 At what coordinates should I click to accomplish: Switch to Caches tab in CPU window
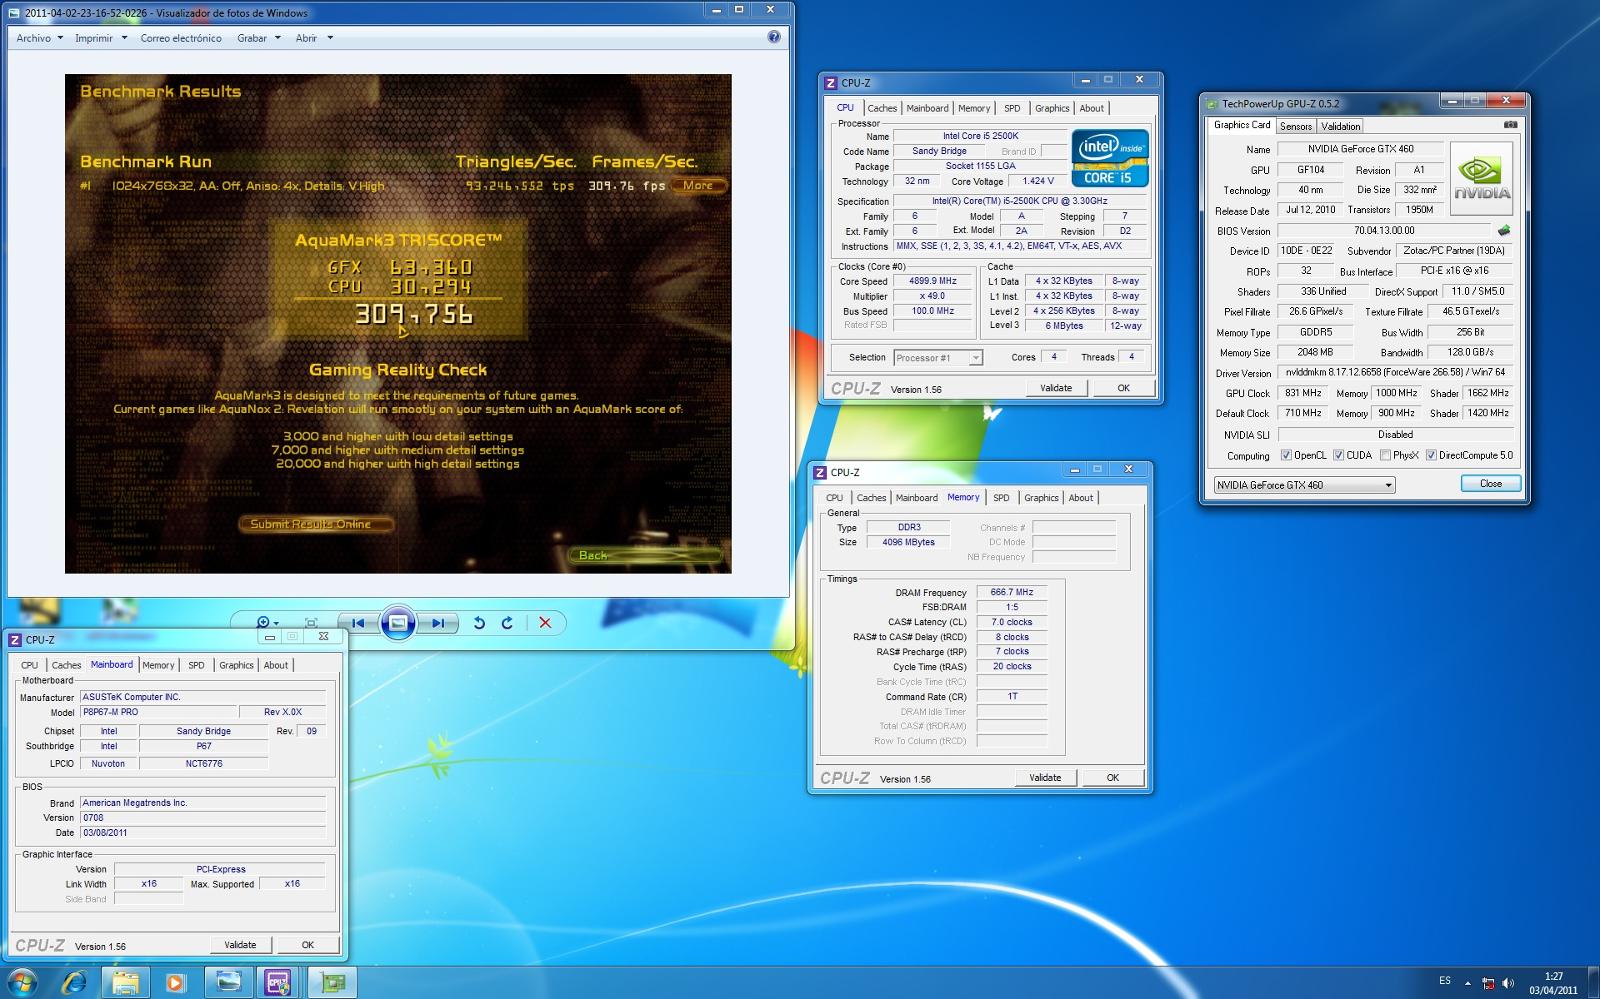click(x=882, y=108)
